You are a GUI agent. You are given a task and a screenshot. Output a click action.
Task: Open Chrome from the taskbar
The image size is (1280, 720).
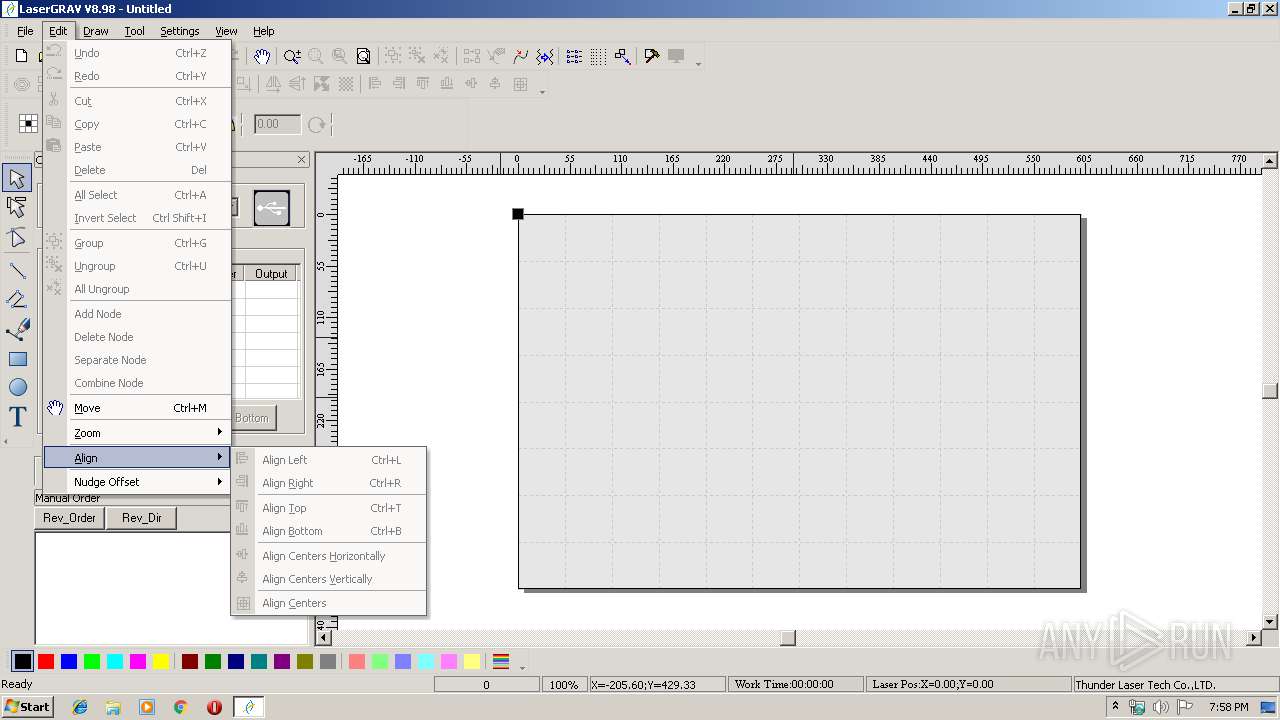(x=181, y=707)
